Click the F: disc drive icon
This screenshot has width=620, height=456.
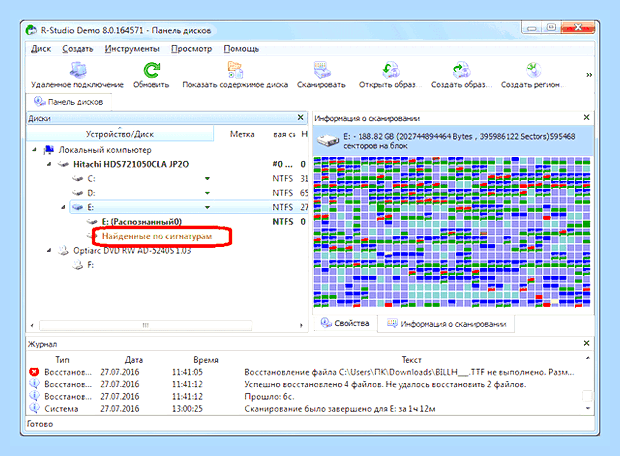(x=78, y=265)
